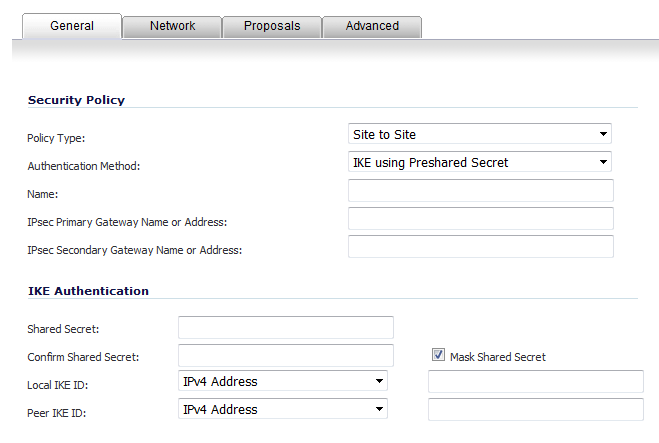Click the Peer IKE ID value field
659x443 pixels.
(x=536, y=409)
